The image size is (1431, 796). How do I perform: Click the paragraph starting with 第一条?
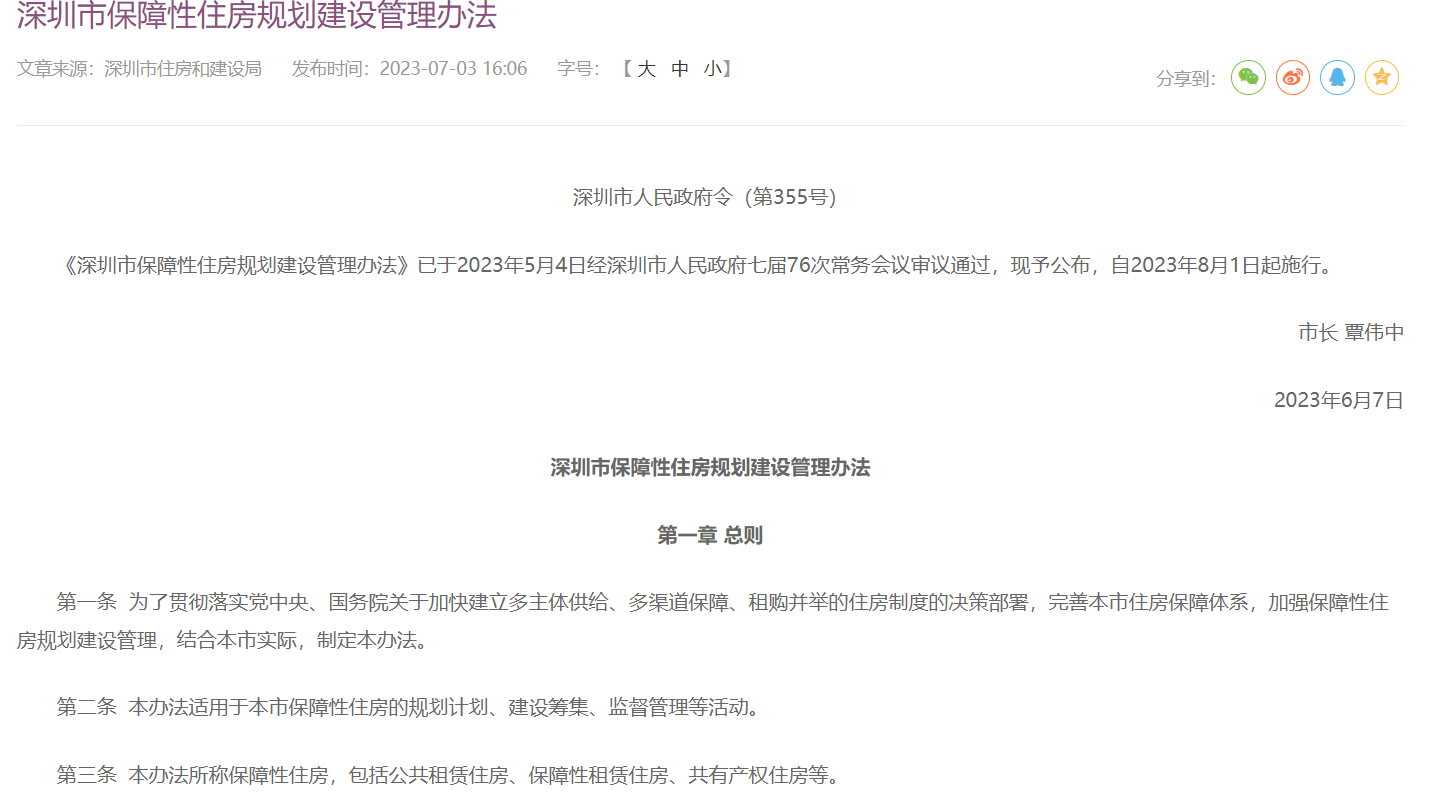pyautogui.click(x=703, y=621)
